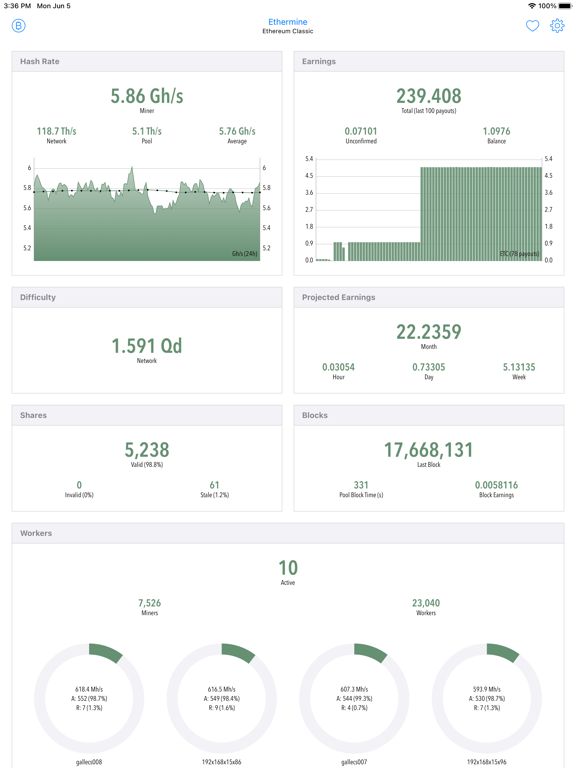Select the 7,526 Miners value
The image size is (576, 768).
click(x=149, y=603)
